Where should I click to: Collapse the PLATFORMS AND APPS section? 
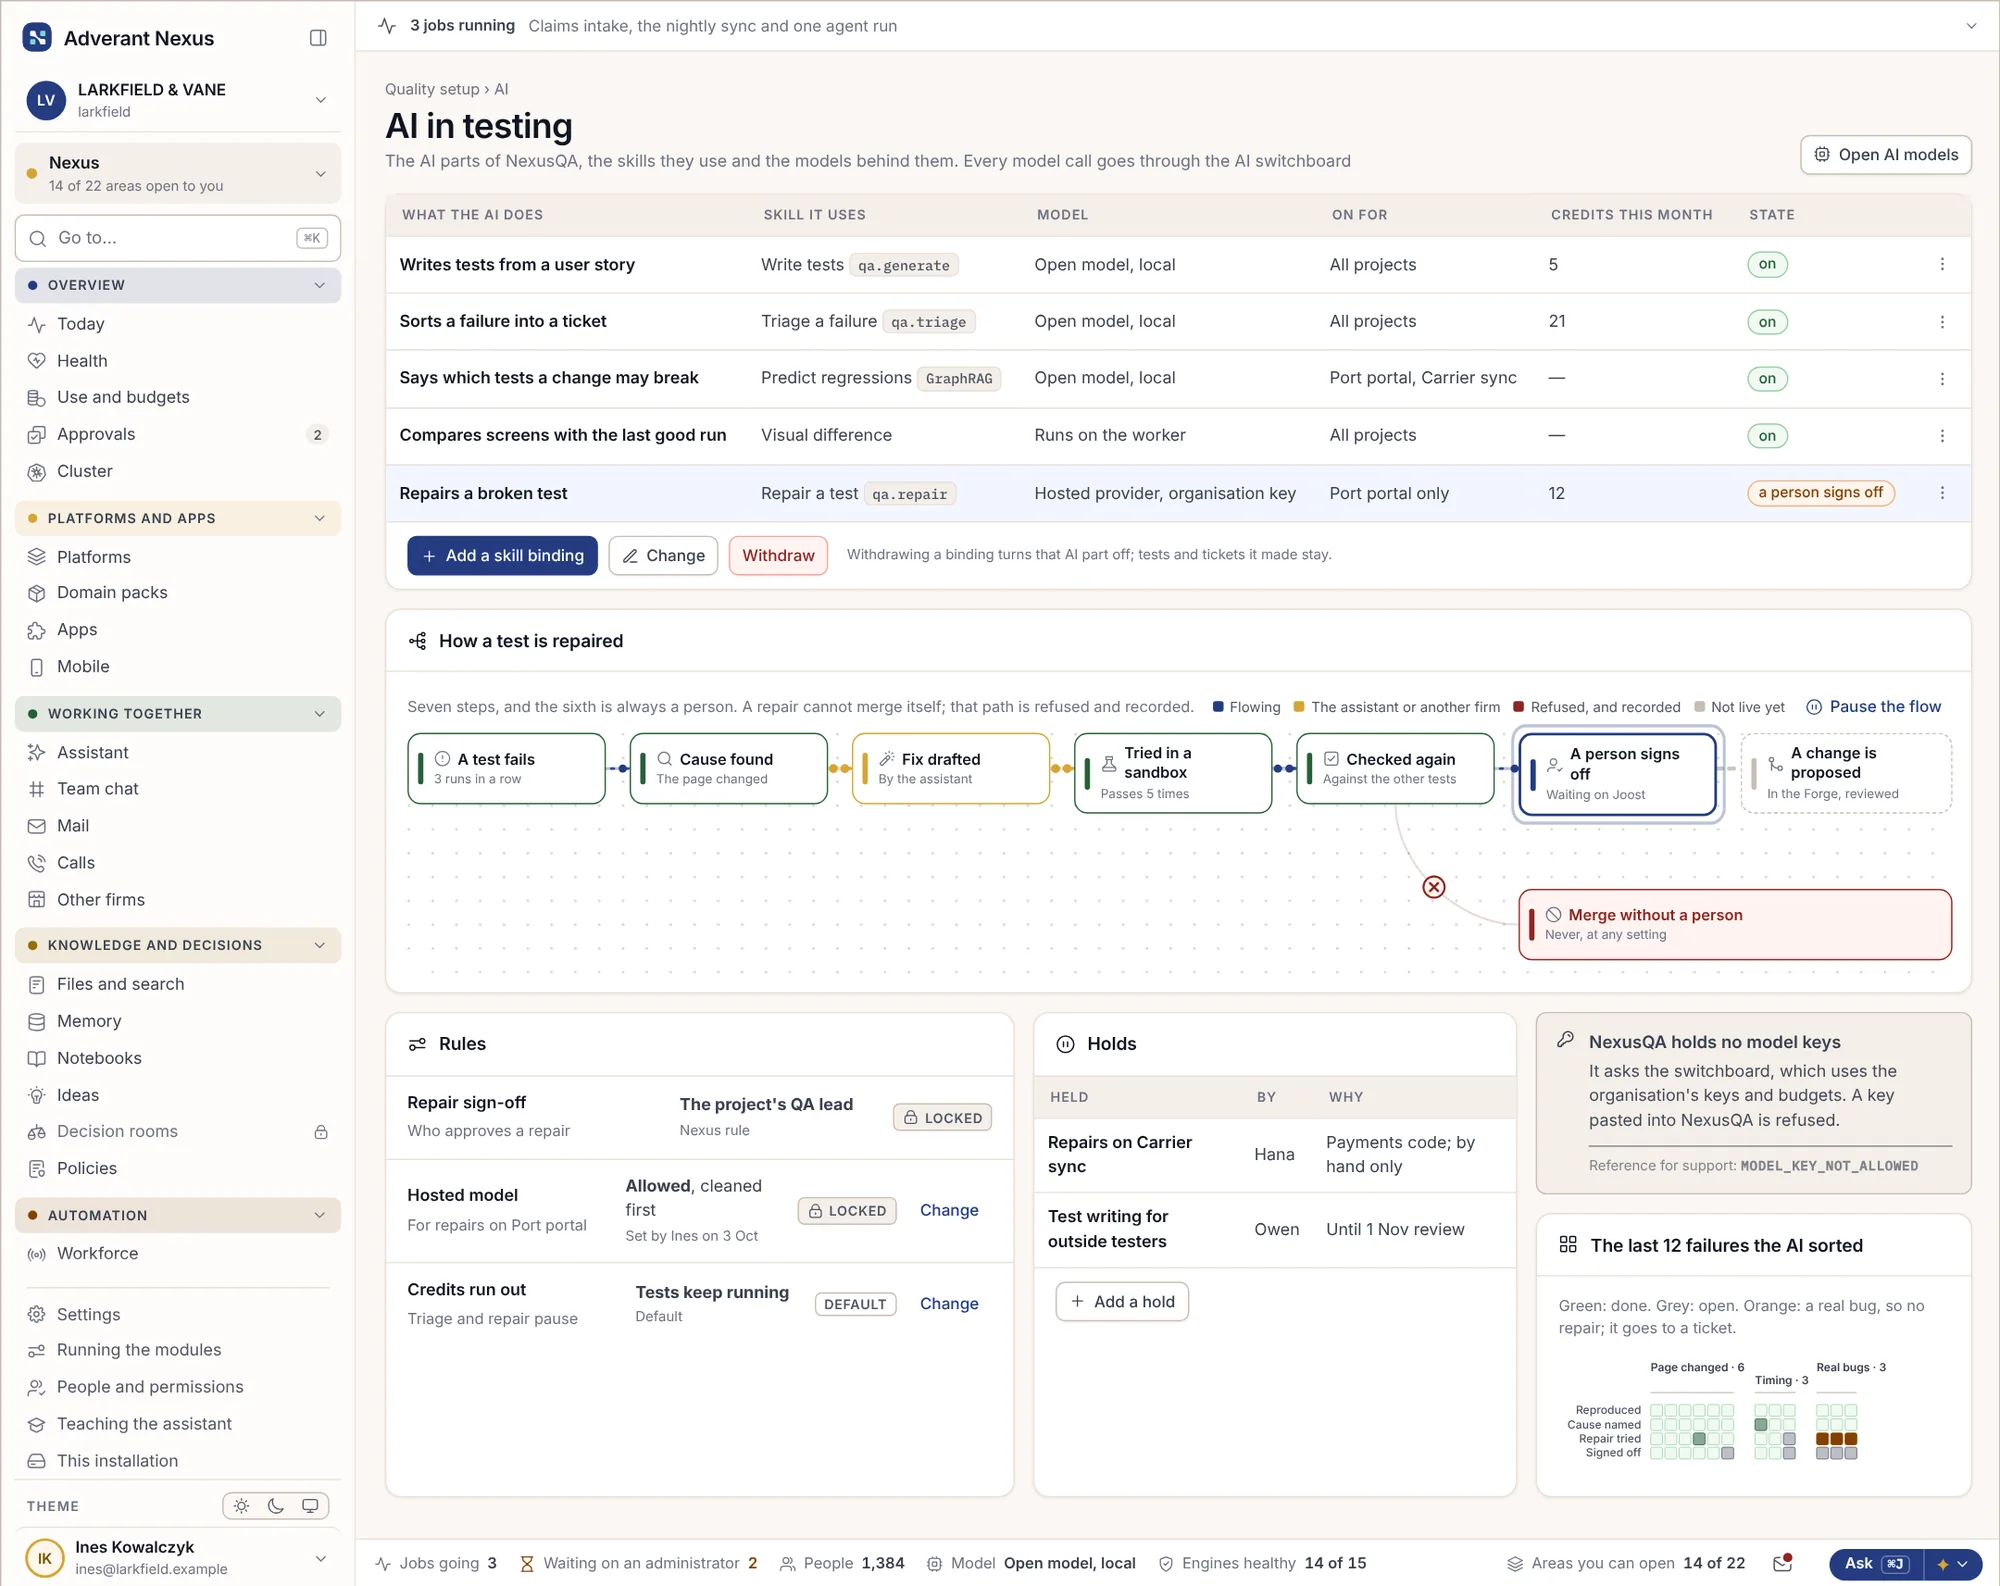[178, 518]
